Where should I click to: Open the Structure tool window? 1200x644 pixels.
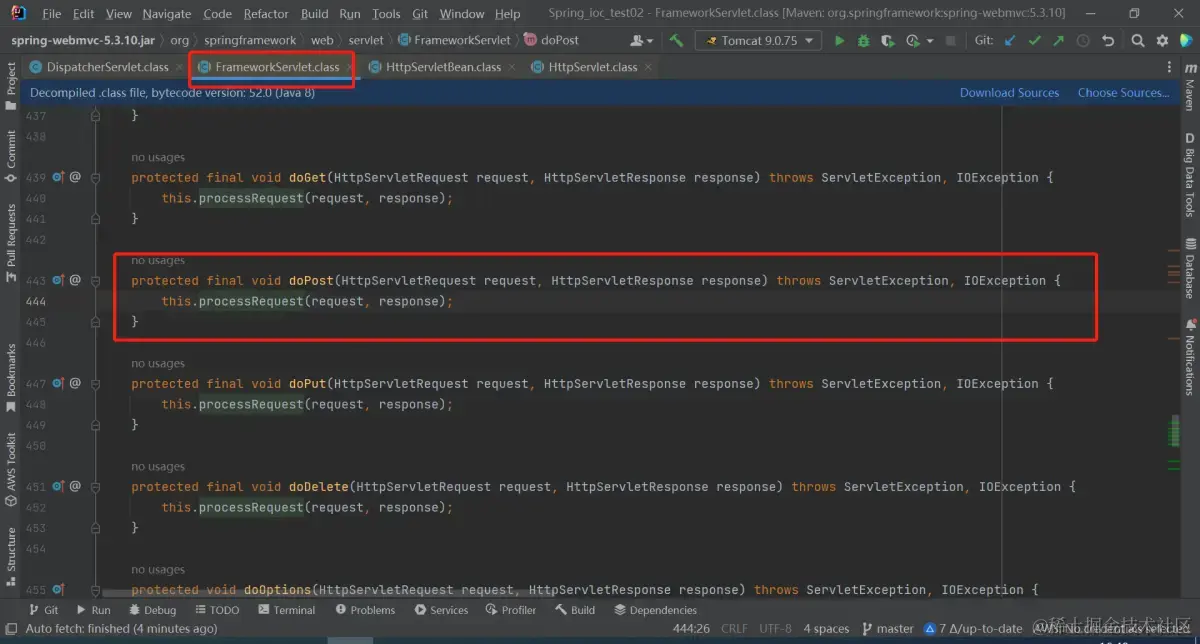pos(11,556)
